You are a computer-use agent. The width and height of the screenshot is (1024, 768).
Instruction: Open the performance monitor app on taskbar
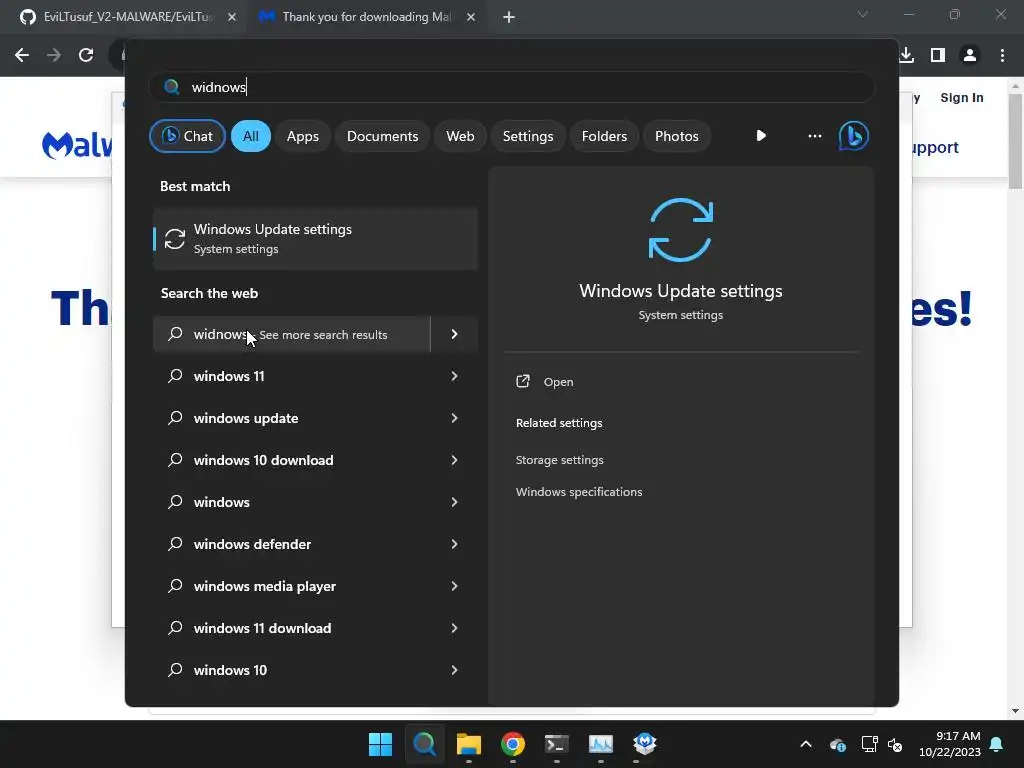pos(601,744)
